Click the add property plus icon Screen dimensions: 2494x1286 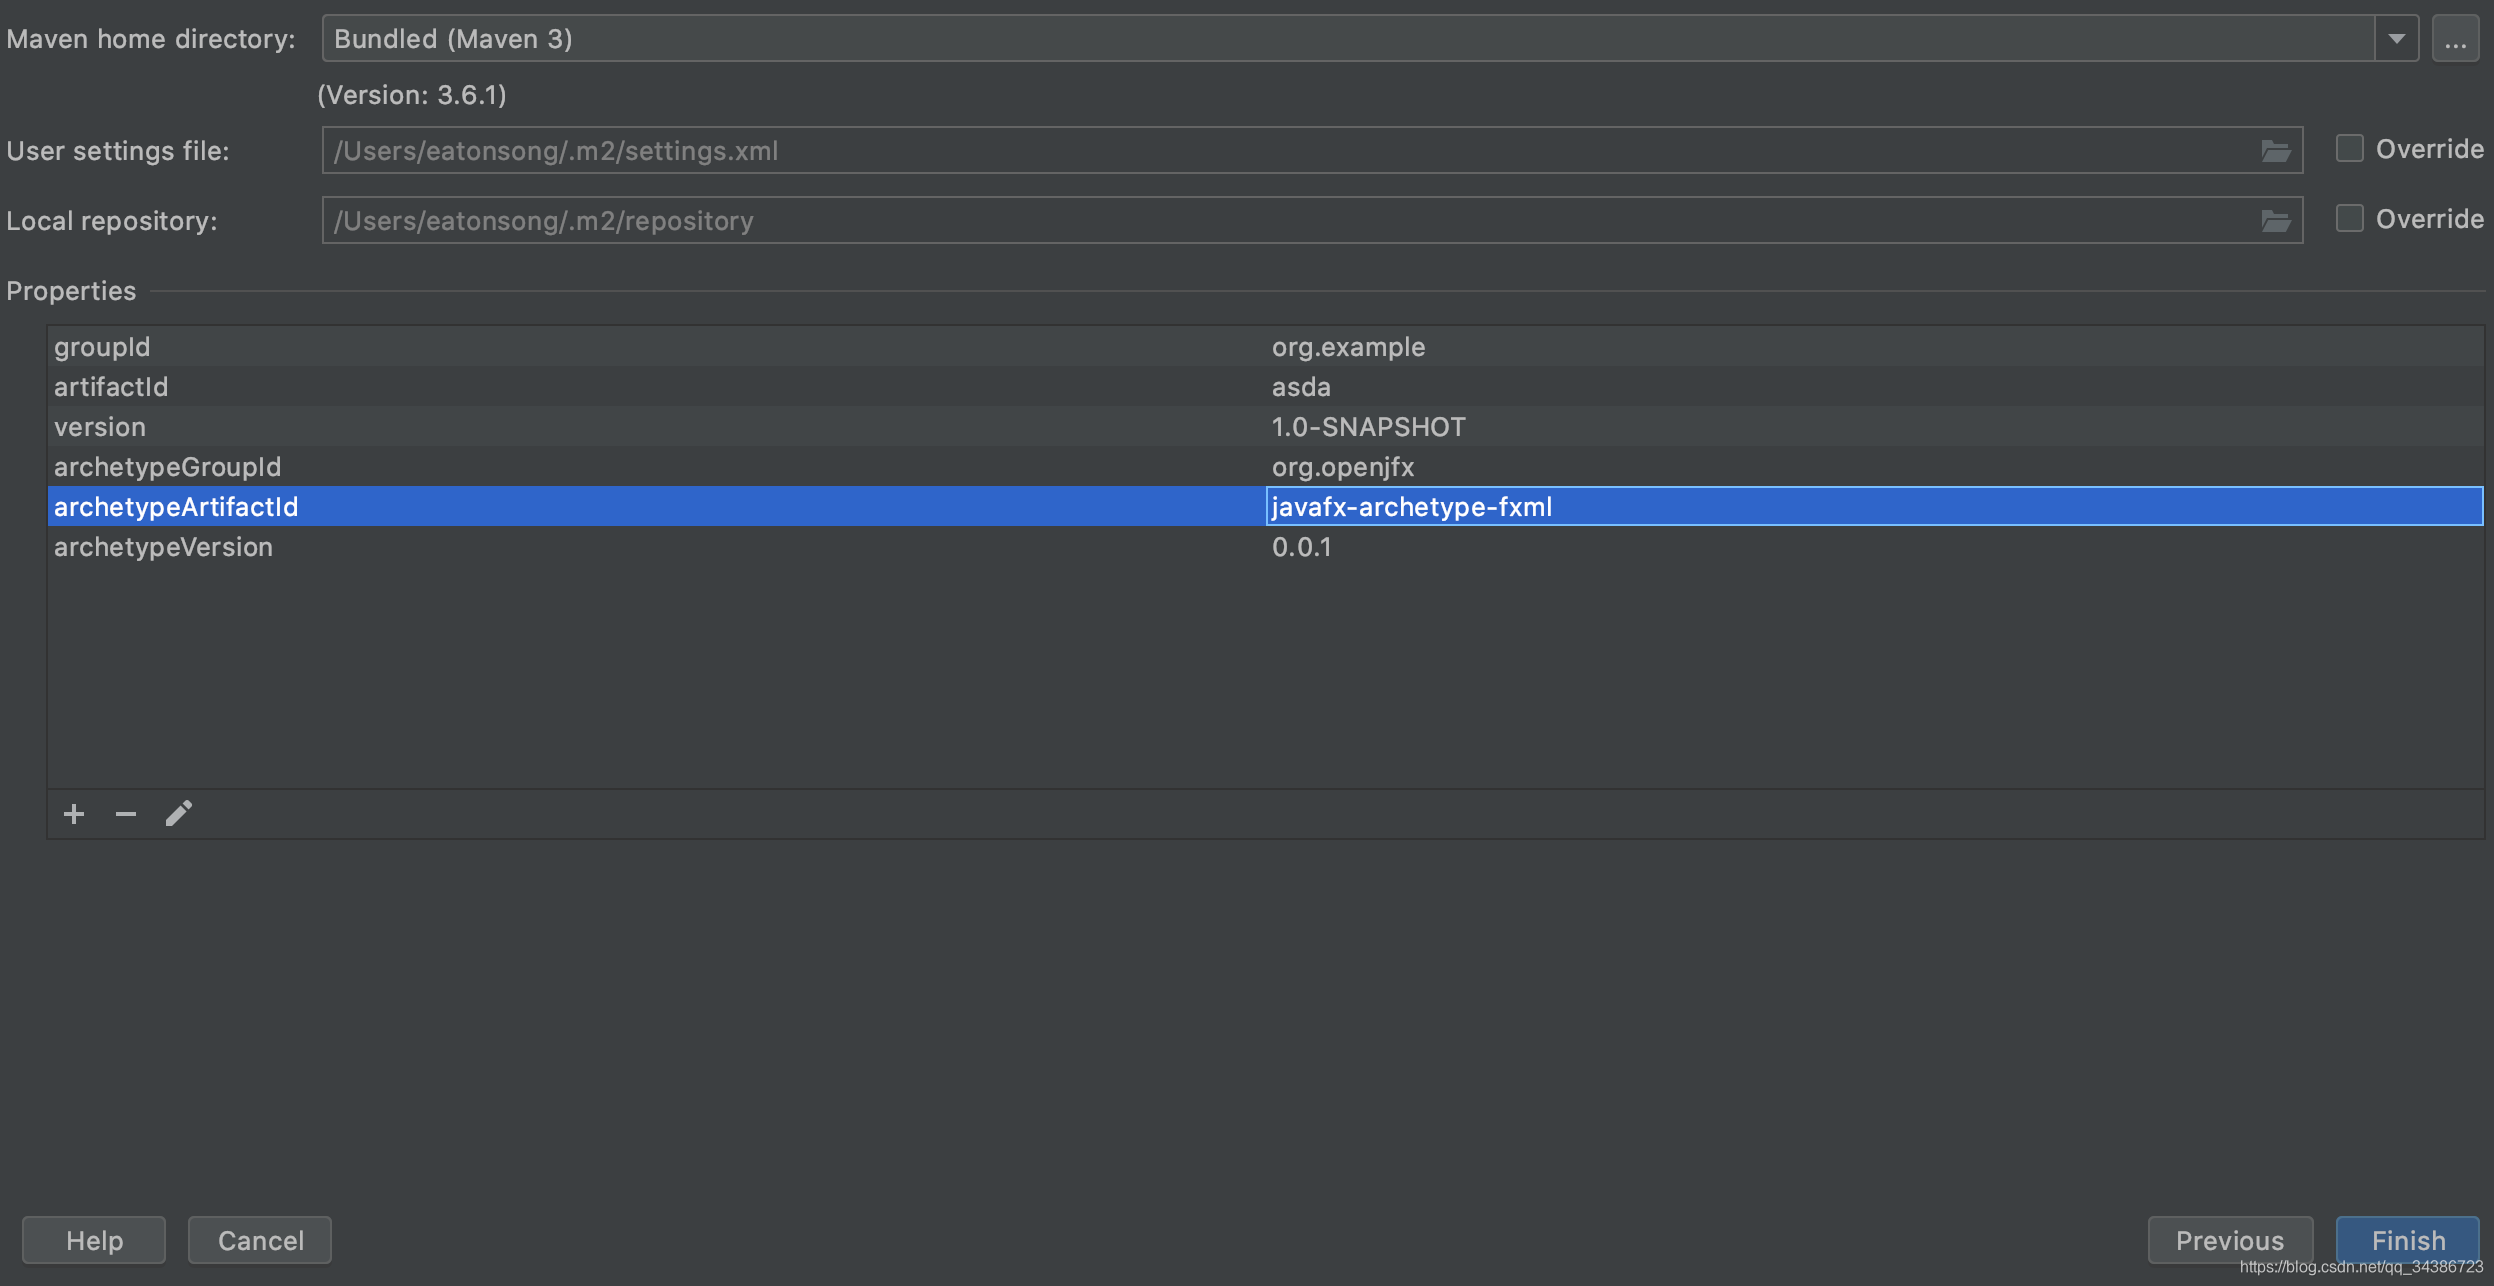pos(74,814)
